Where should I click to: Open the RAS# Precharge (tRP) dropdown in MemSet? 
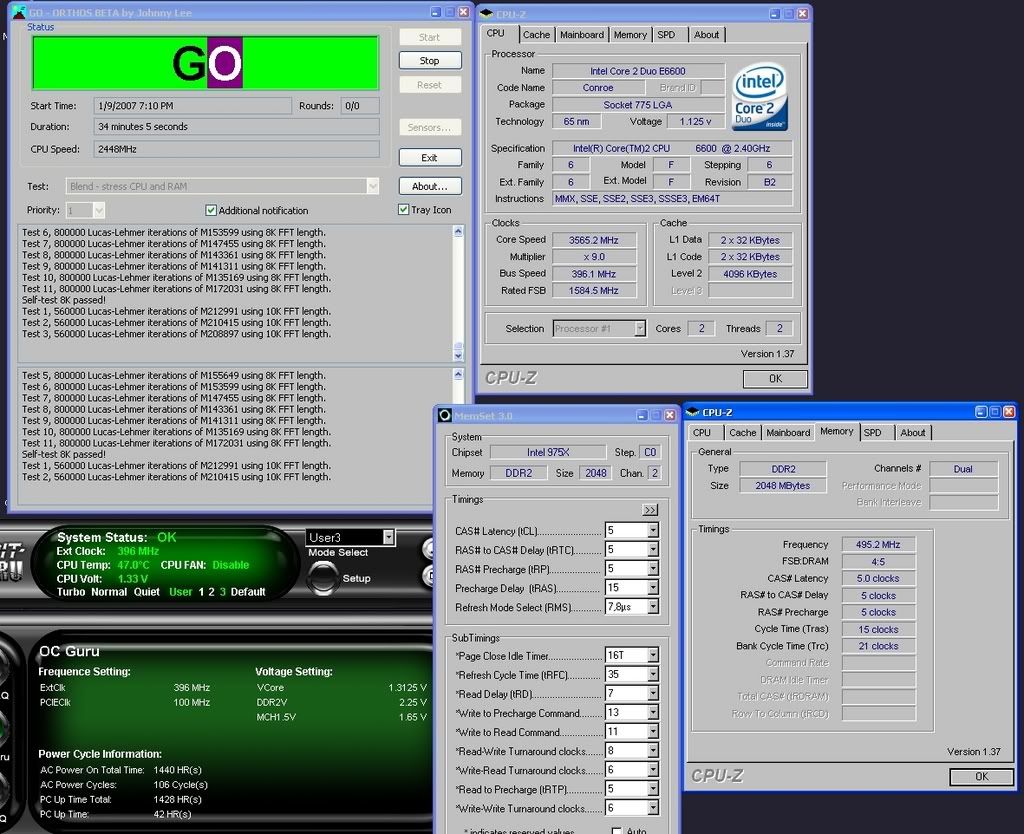(652, 569)
